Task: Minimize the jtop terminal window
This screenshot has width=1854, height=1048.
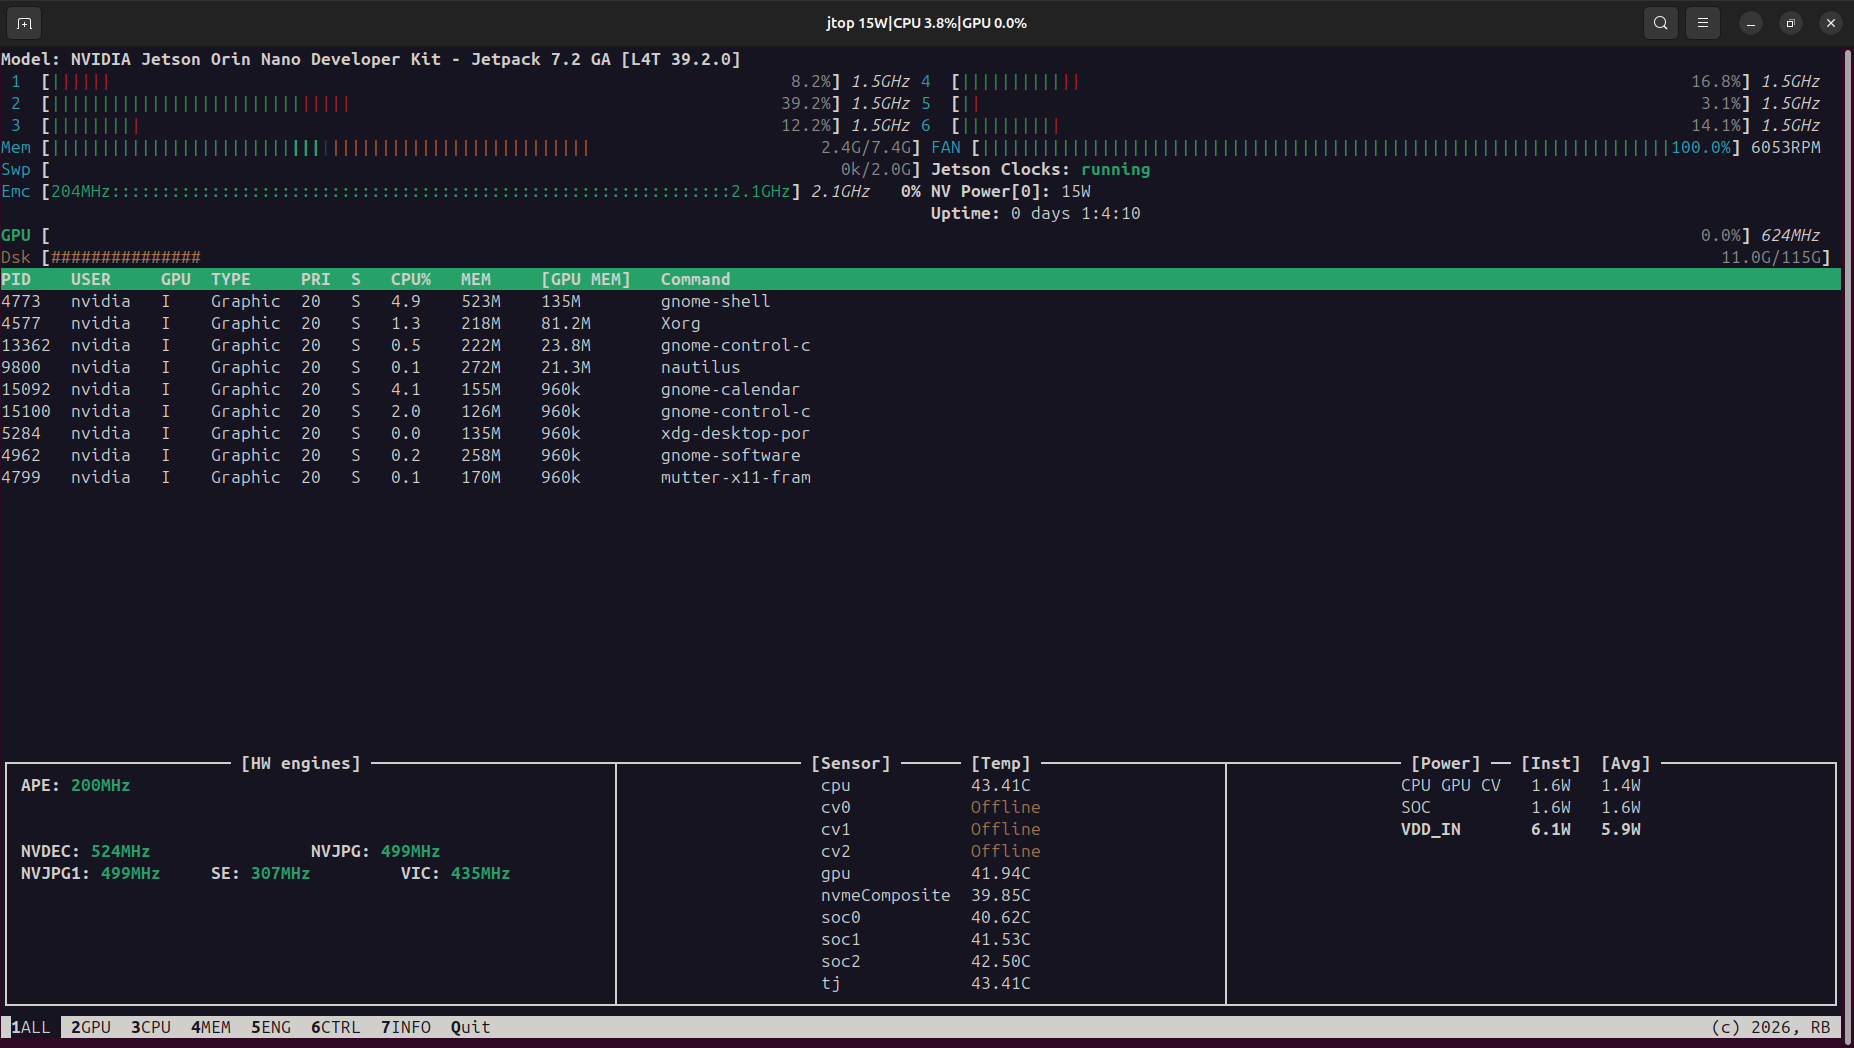Action: point(1751,23)
